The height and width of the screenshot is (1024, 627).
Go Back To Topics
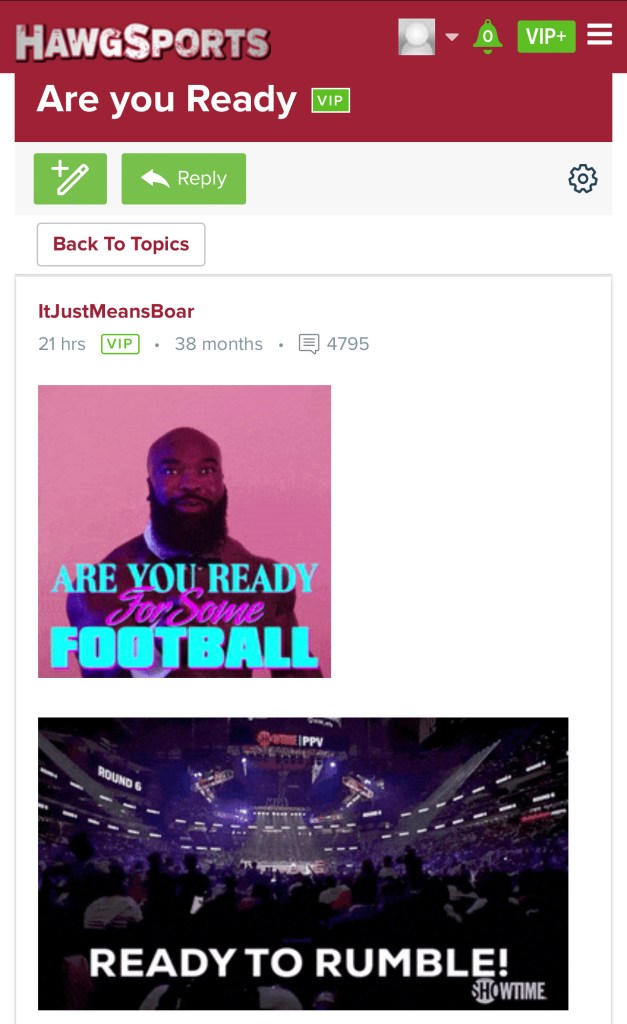click(x=121, y=244)
